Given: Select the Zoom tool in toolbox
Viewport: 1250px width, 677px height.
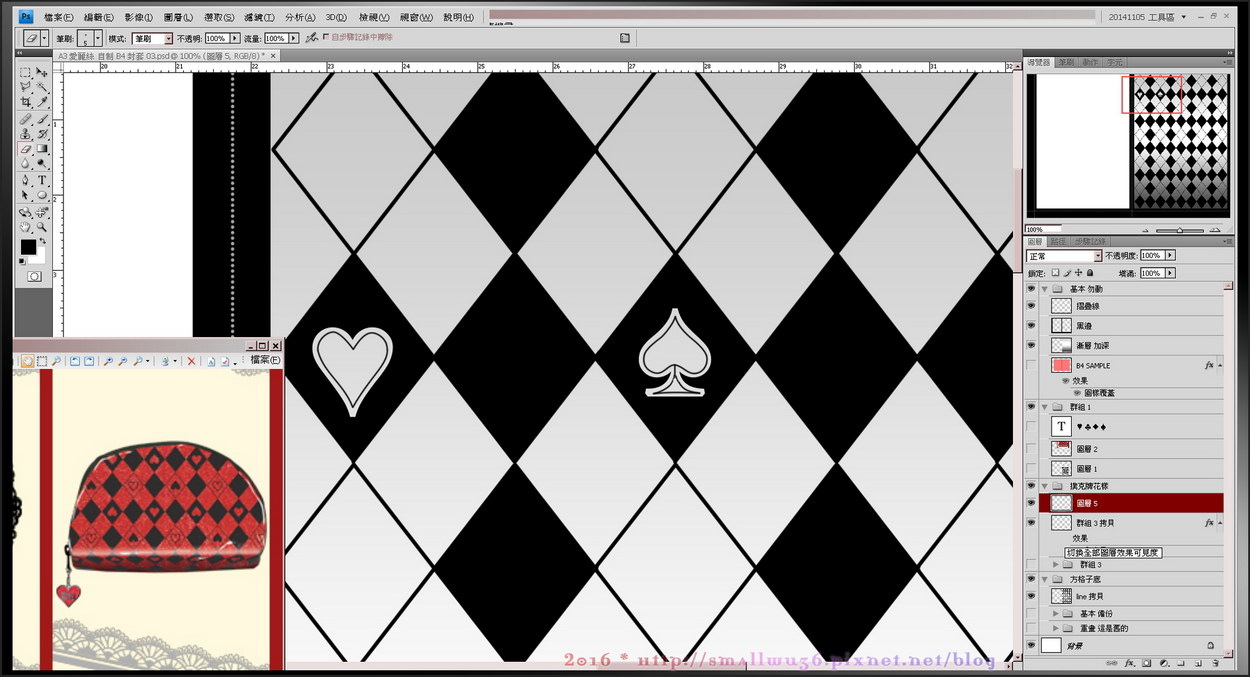Looking at the screenshot, I should 42,227.
